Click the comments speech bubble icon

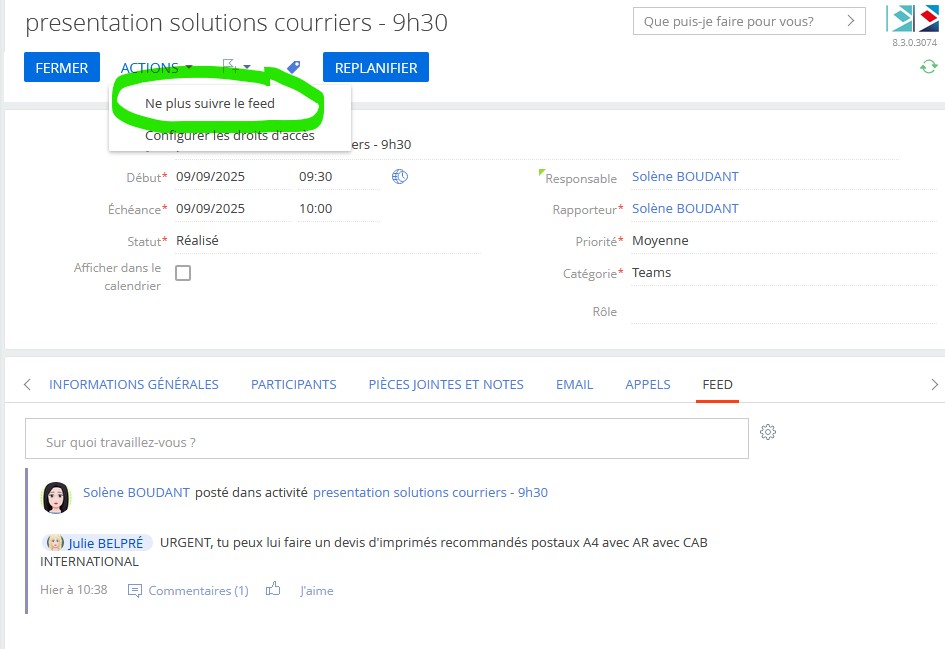135,591
